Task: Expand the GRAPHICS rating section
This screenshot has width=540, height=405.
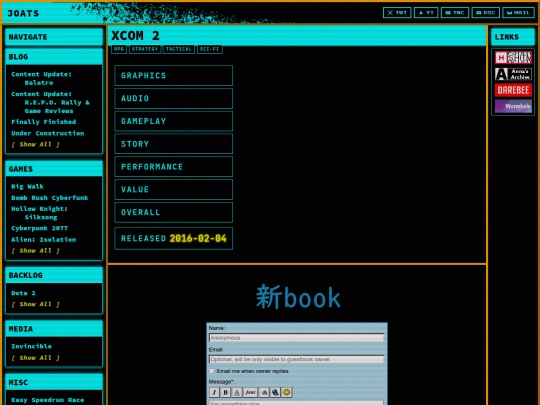Action: [174, 75]
